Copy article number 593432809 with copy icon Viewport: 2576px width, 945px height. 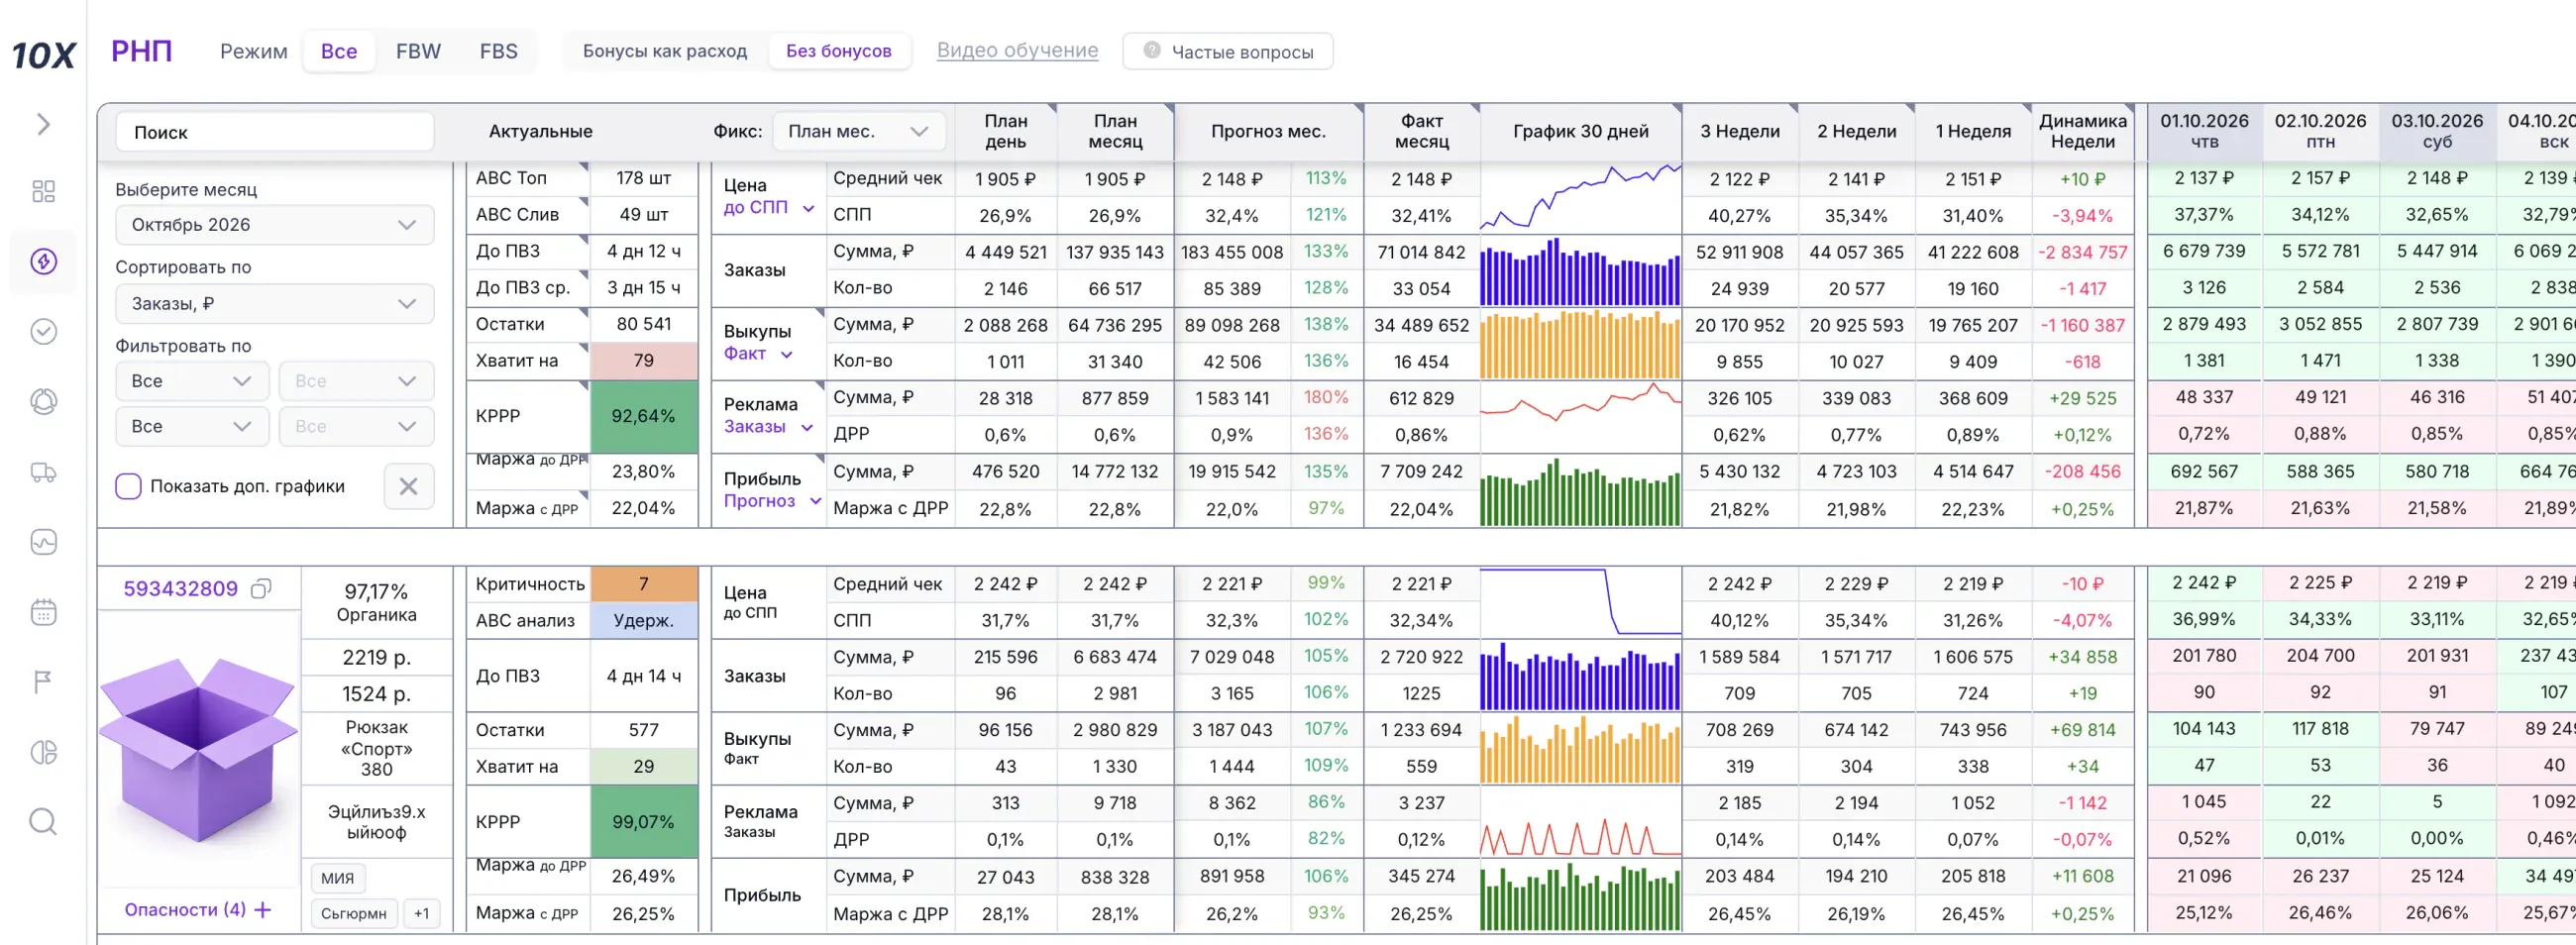click(261, 589)
